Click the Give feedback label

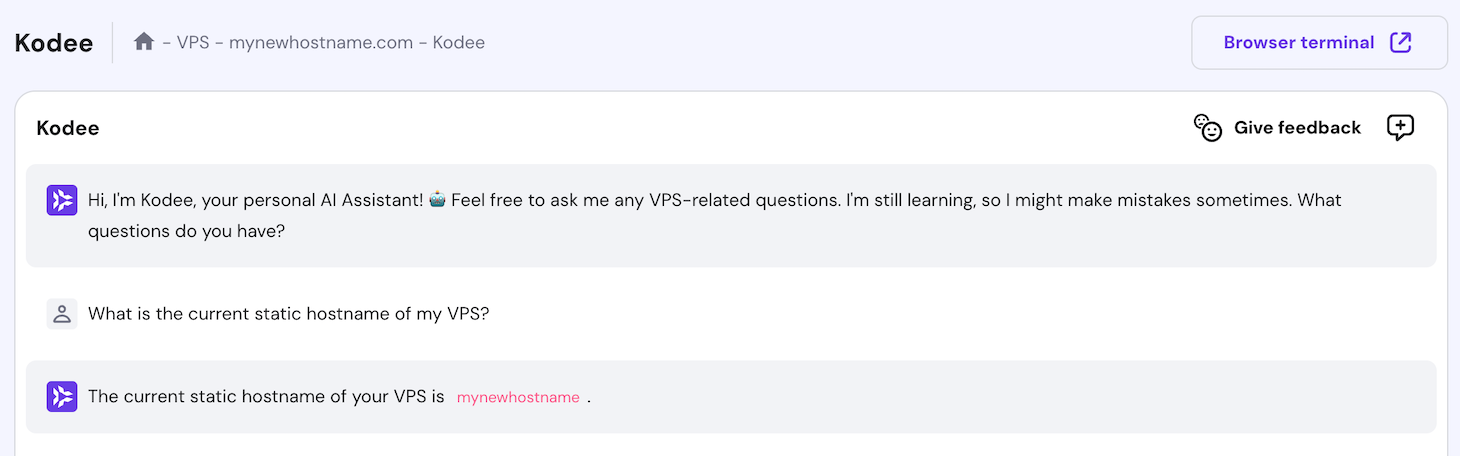point(1297,128)
